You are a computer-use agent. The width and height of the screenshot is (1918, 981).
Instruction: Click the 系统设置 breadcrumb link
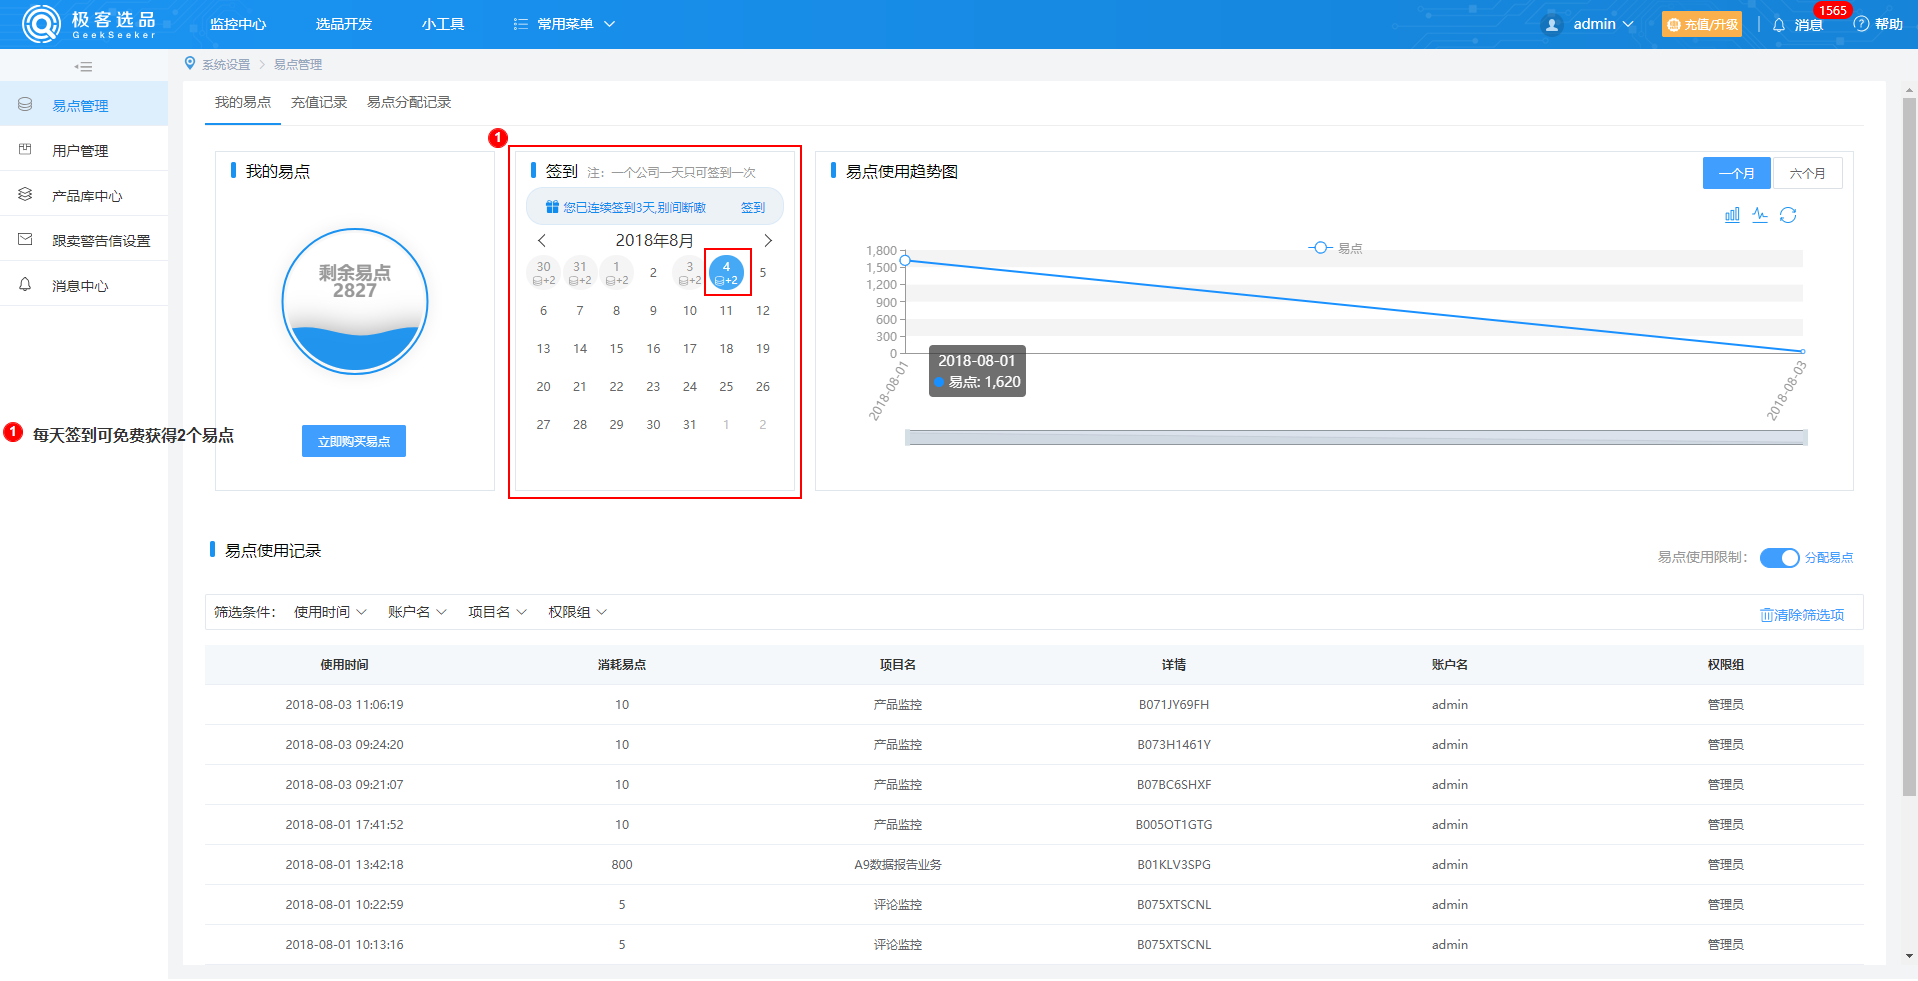coord(227,64)
